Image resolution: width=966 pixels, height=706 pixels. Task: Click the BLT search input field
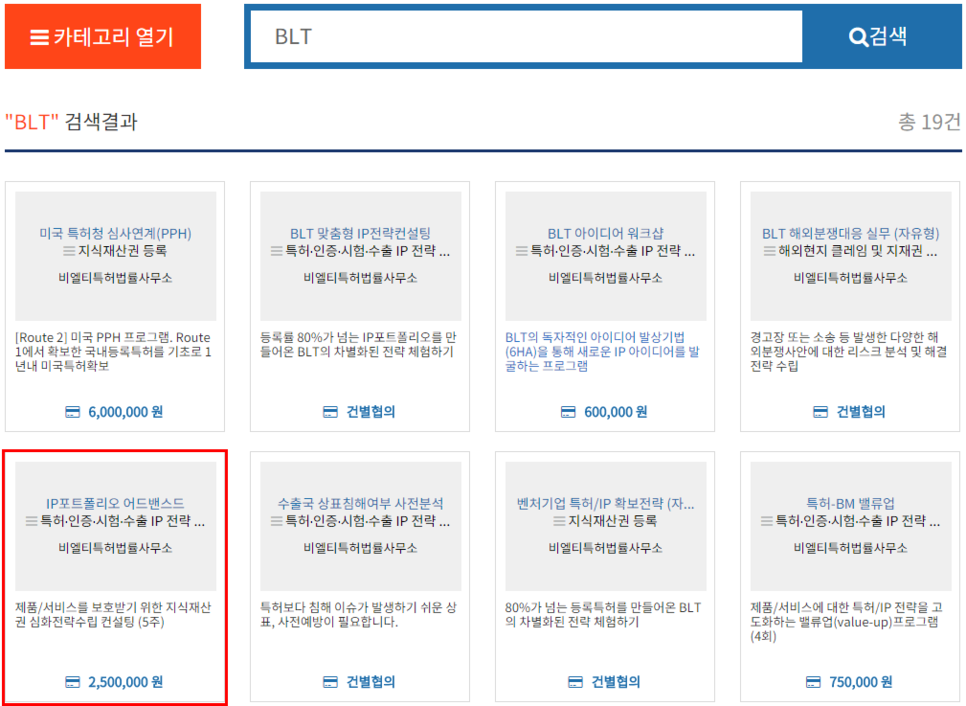coord(526,36)
